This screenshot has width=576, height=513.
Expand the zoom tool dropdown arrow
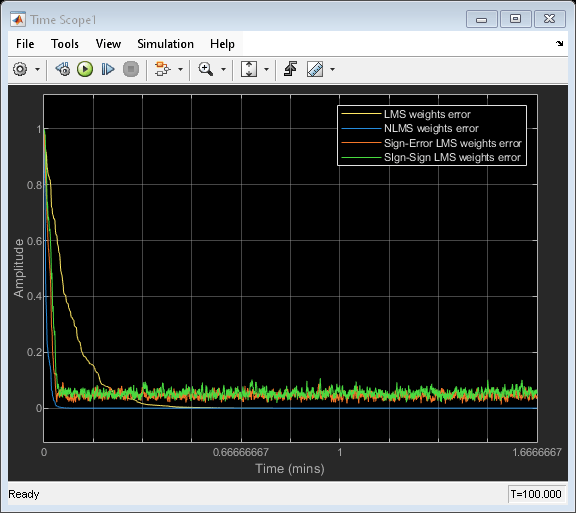pyautogui.click(x=223, y=69)
